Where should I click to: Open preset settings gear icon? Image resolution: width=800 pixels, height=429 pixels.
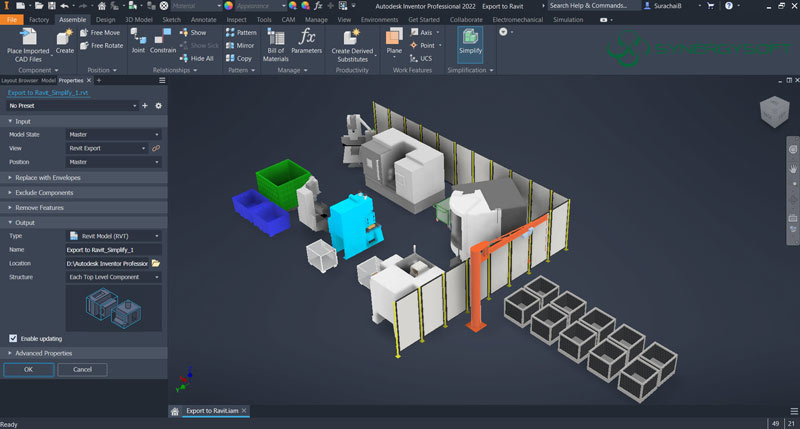[159, 106]
